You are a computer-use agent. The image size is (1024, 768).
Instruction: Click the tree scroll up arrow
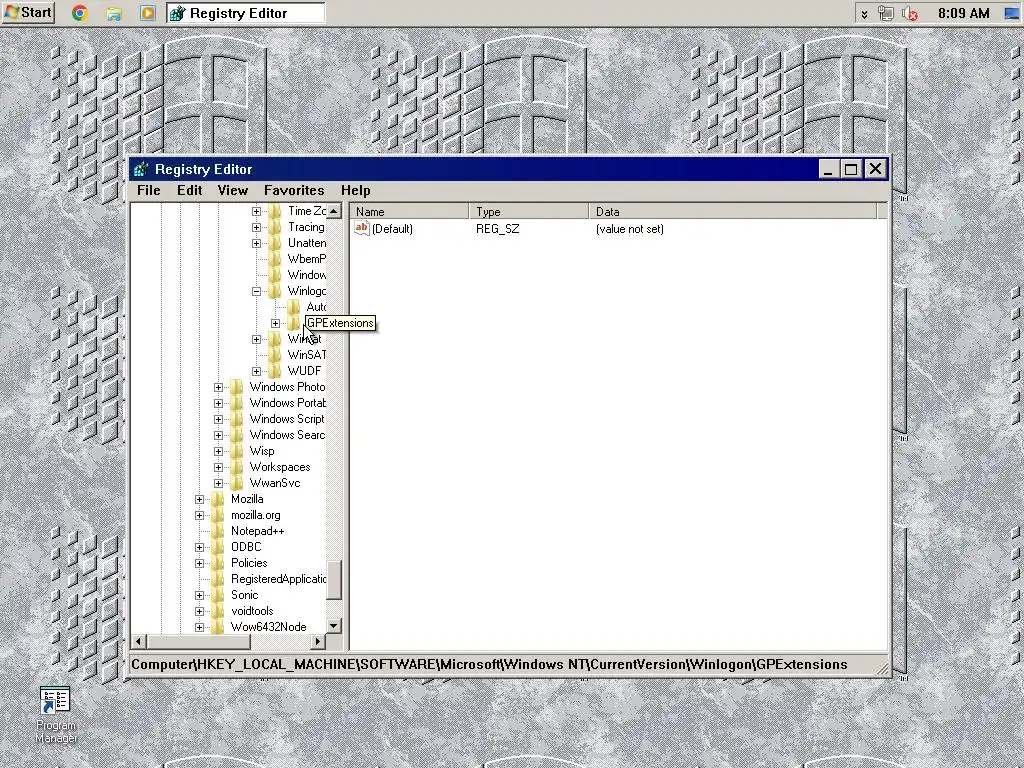pyautogui.click(x=334, y=211)
